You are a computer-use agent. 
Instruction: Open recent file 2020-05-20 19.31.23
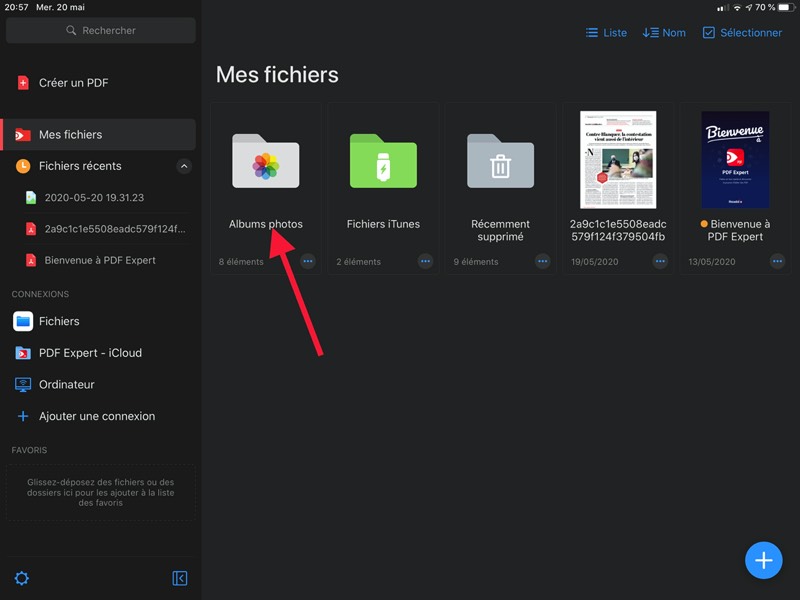coord(94,198)
